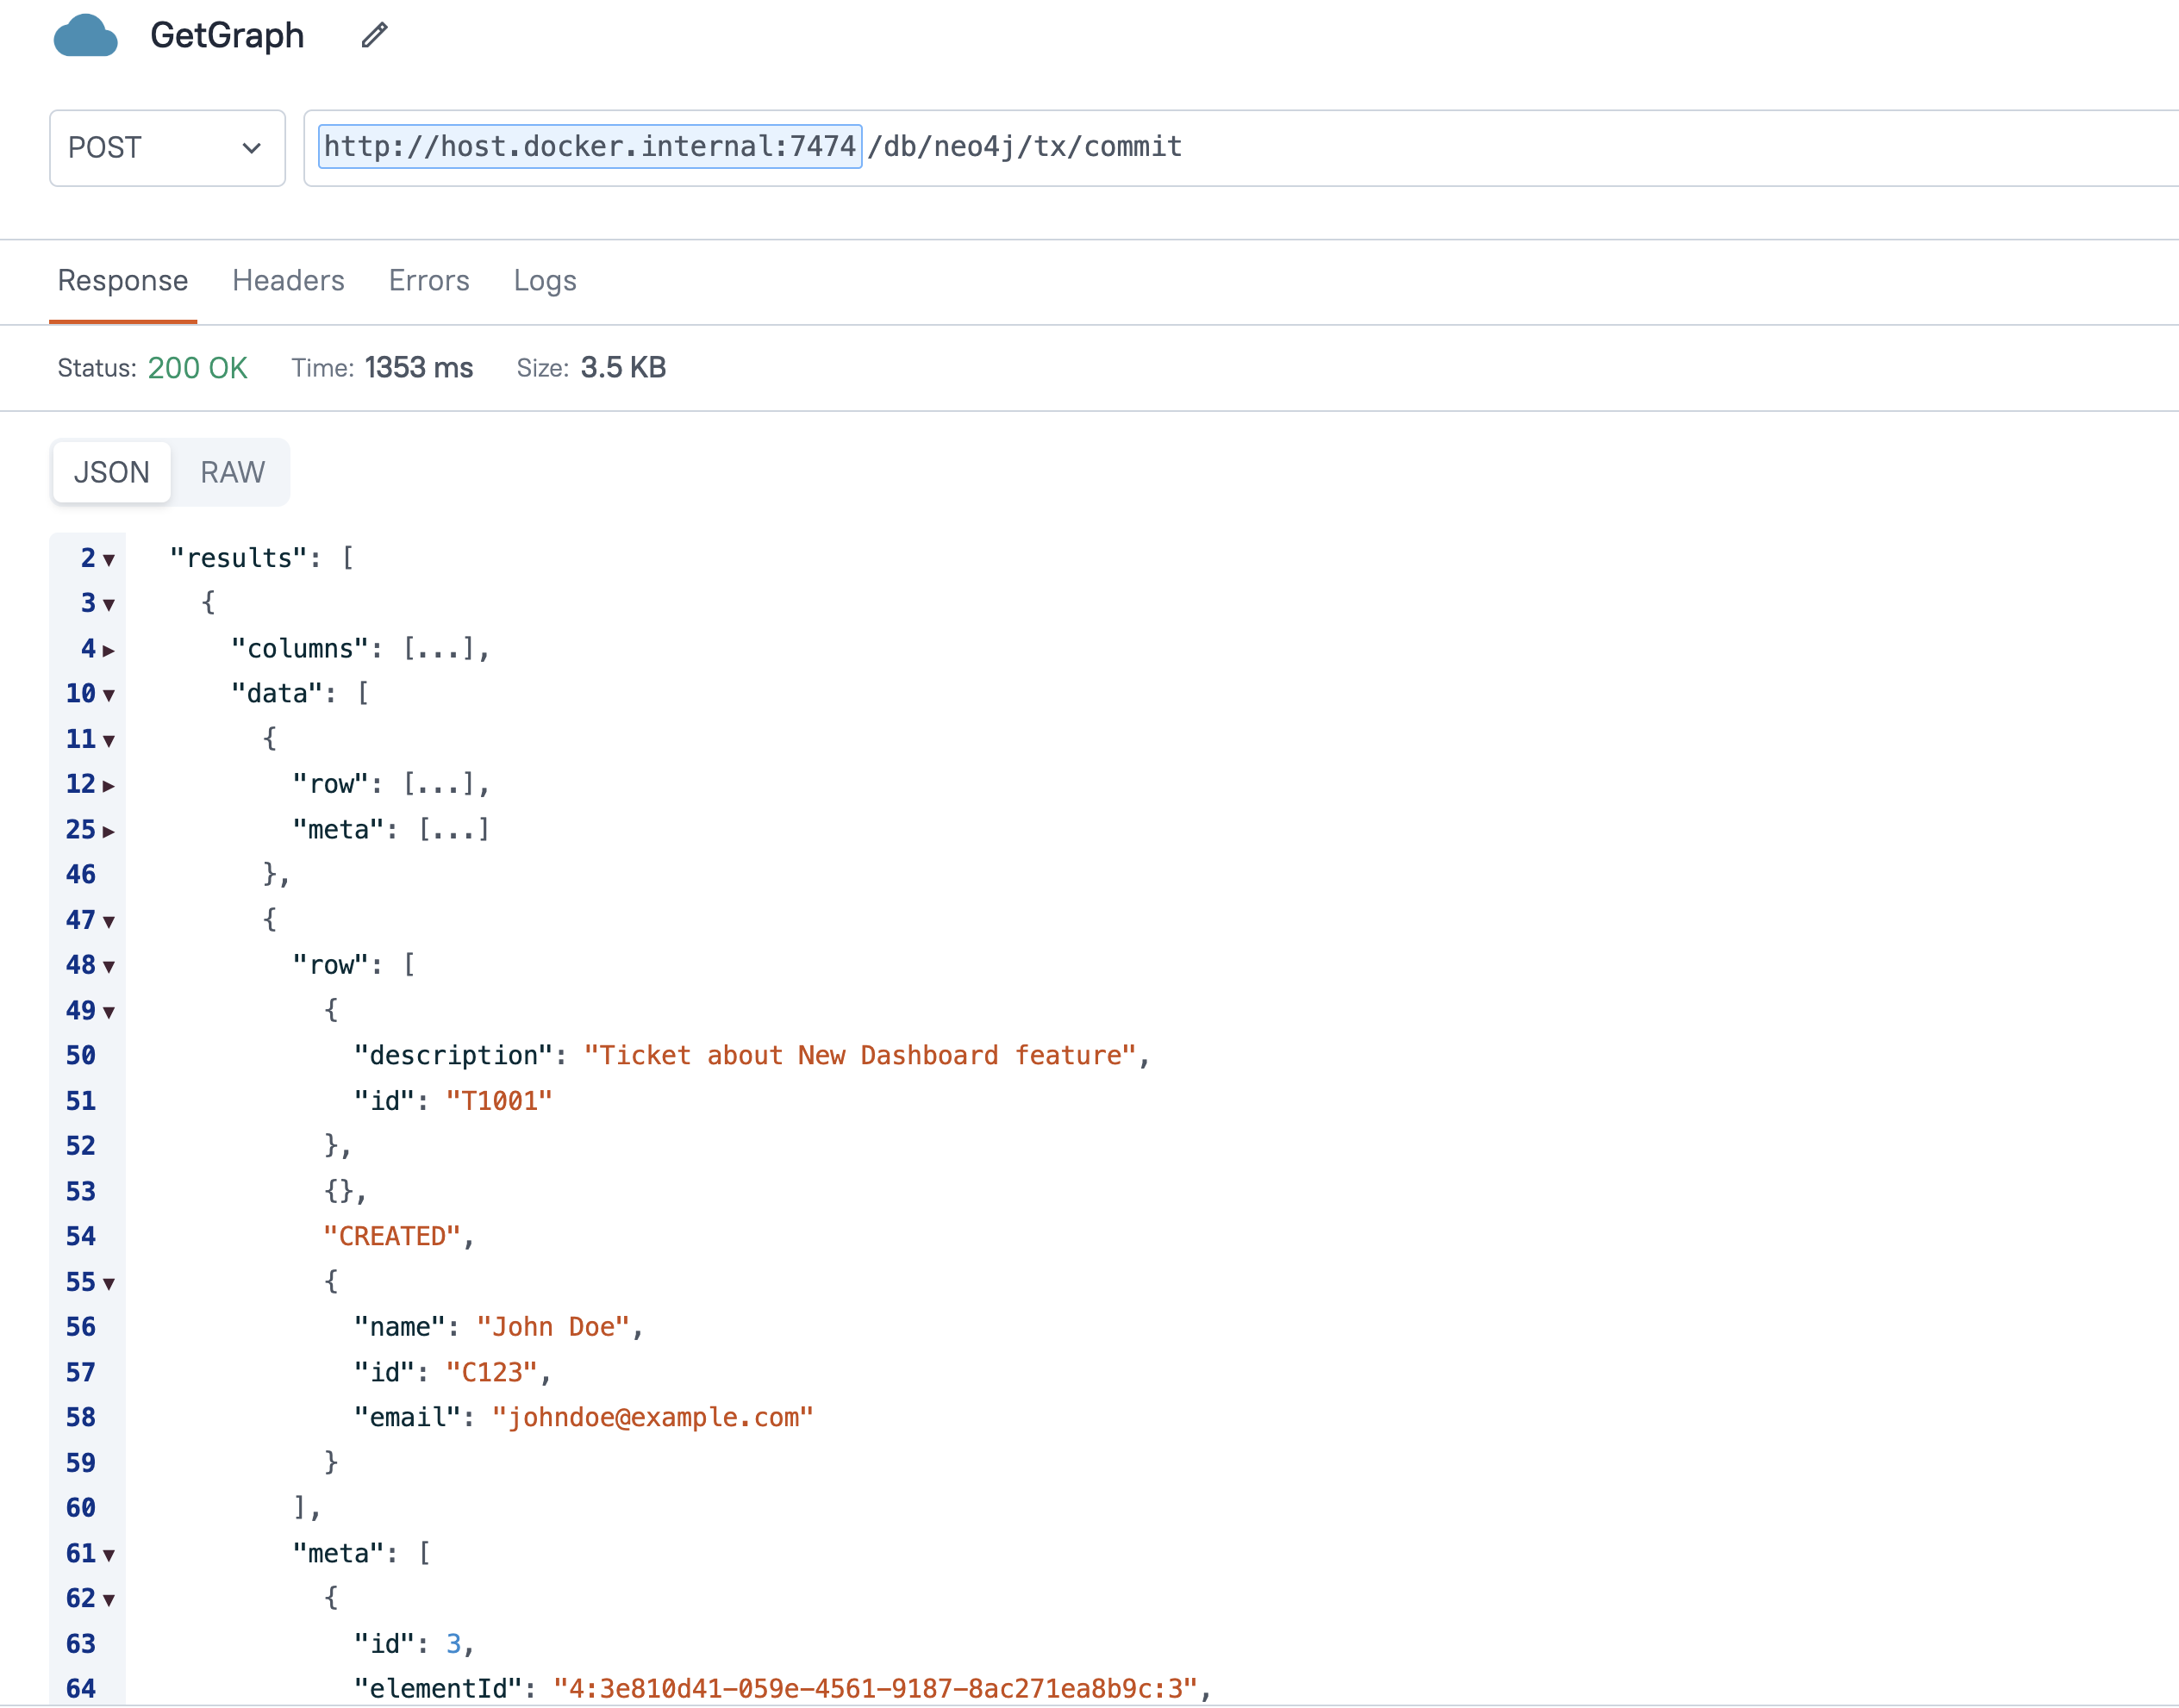Click the 200 OK status text
The width and height of the screenshot is (2179, 1708).
(197, 368)
